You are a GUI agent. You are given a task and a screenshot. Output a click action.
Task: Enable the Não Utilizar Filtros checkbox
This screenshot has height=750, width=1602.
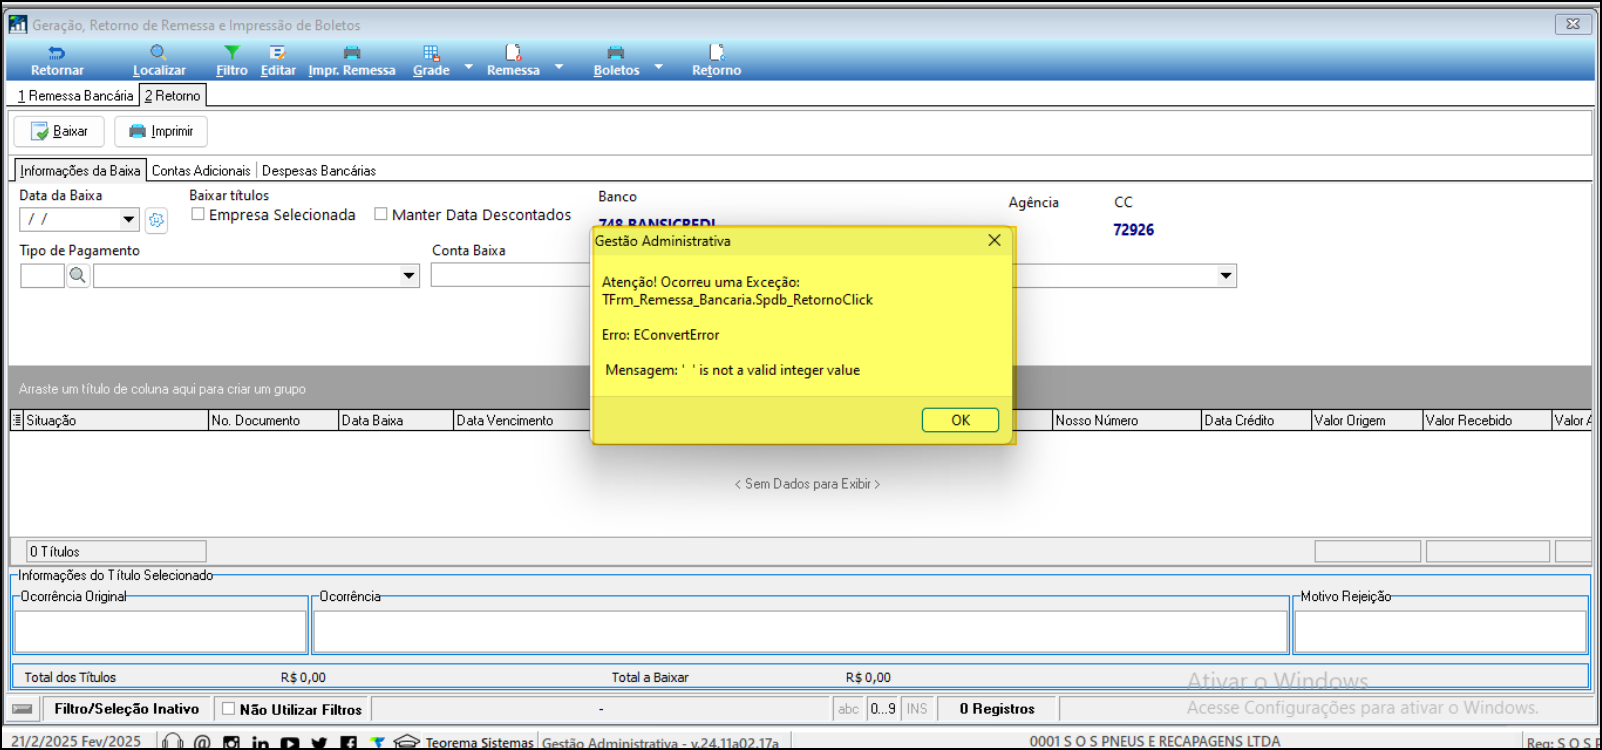pos(228,709)
